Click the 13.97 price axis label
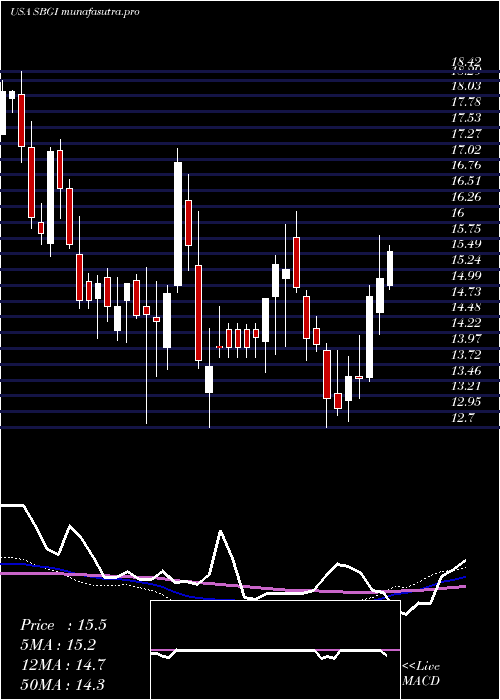This screenshot has height=700, width=500. click(x=466, y=339)
